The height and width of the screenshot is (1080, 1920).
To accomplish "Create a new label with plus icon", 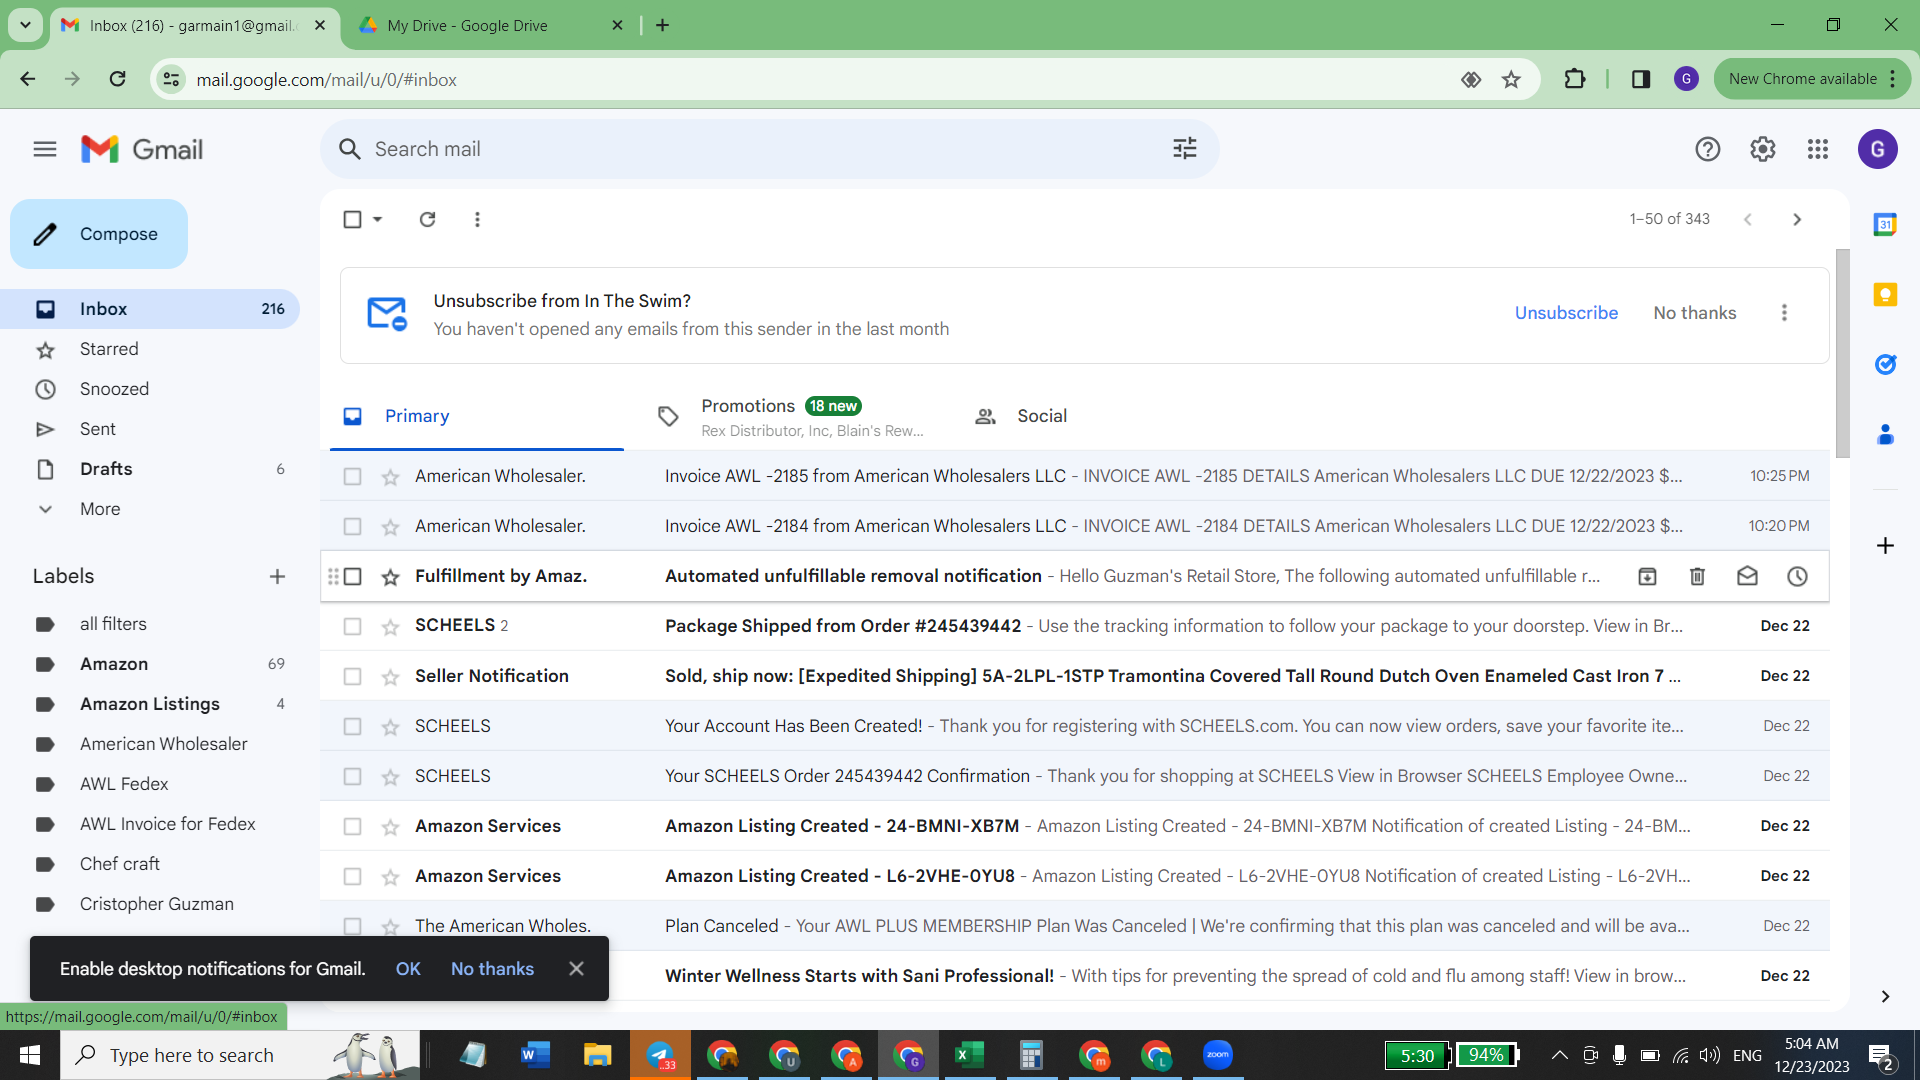I will pos(277,577).
